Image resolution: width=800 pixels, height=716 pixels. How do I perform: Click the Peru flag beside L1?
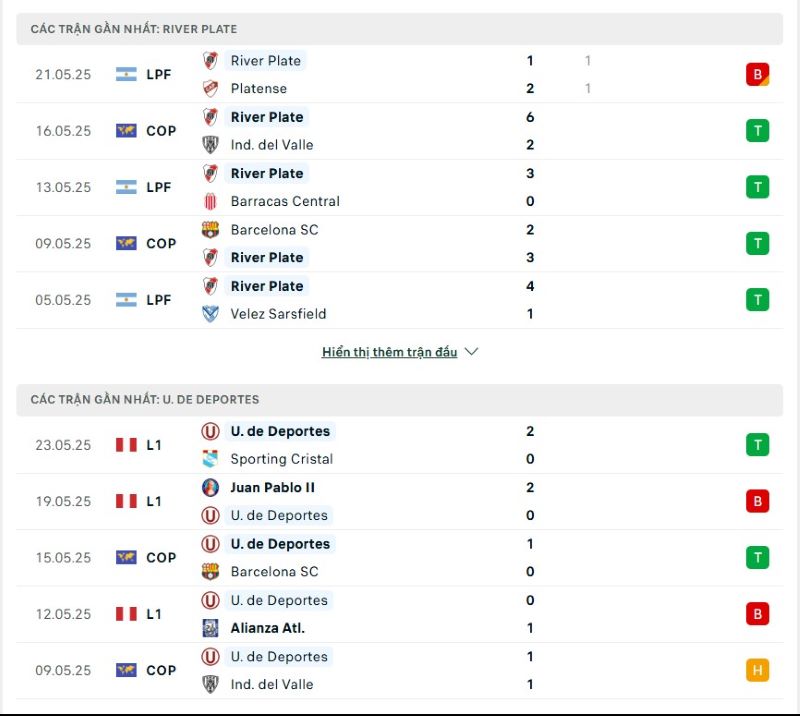pyautogui.click(x=125, y=445)
